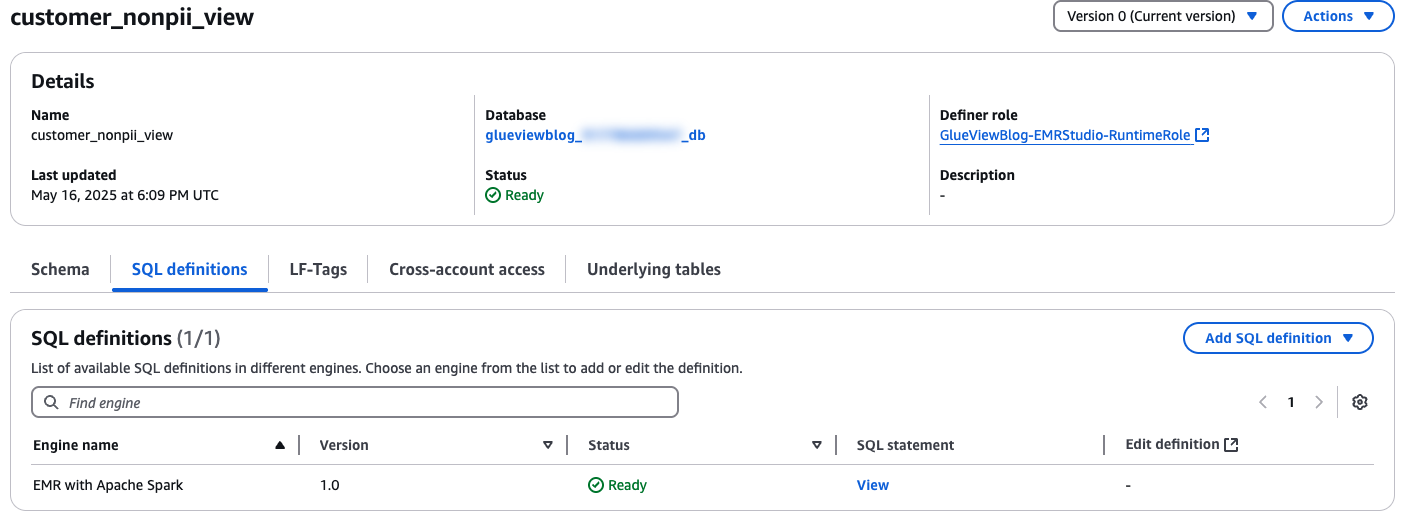The height and width of the screenshot is (517, 1401).
Task: Open the Cross-account access tab
Action: tap(467, 269)
